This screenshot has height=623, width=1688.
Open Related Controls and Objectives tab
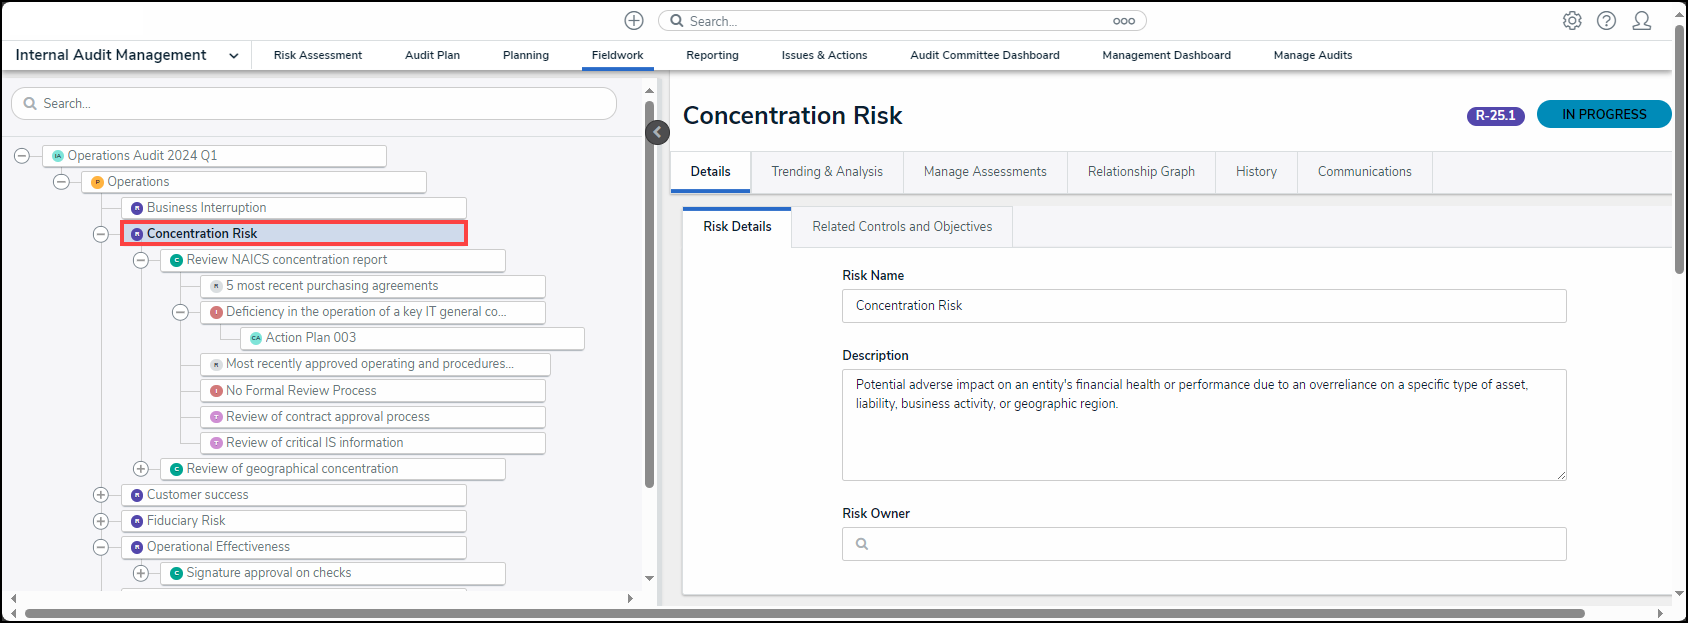(901, 227)
